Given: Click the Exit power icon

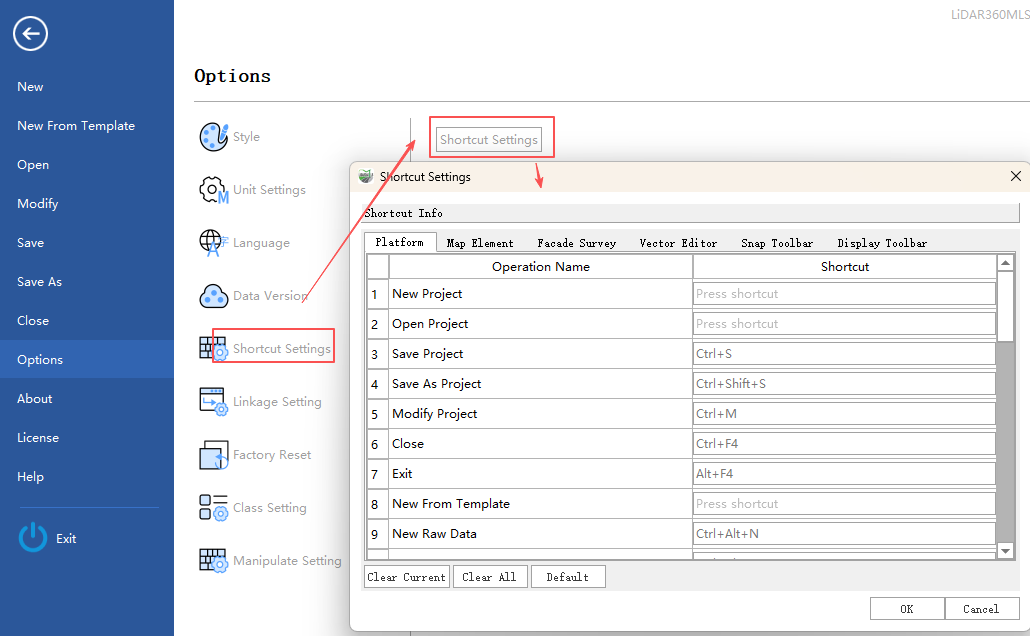Looking at the screenshot, I should pos(33,538).
